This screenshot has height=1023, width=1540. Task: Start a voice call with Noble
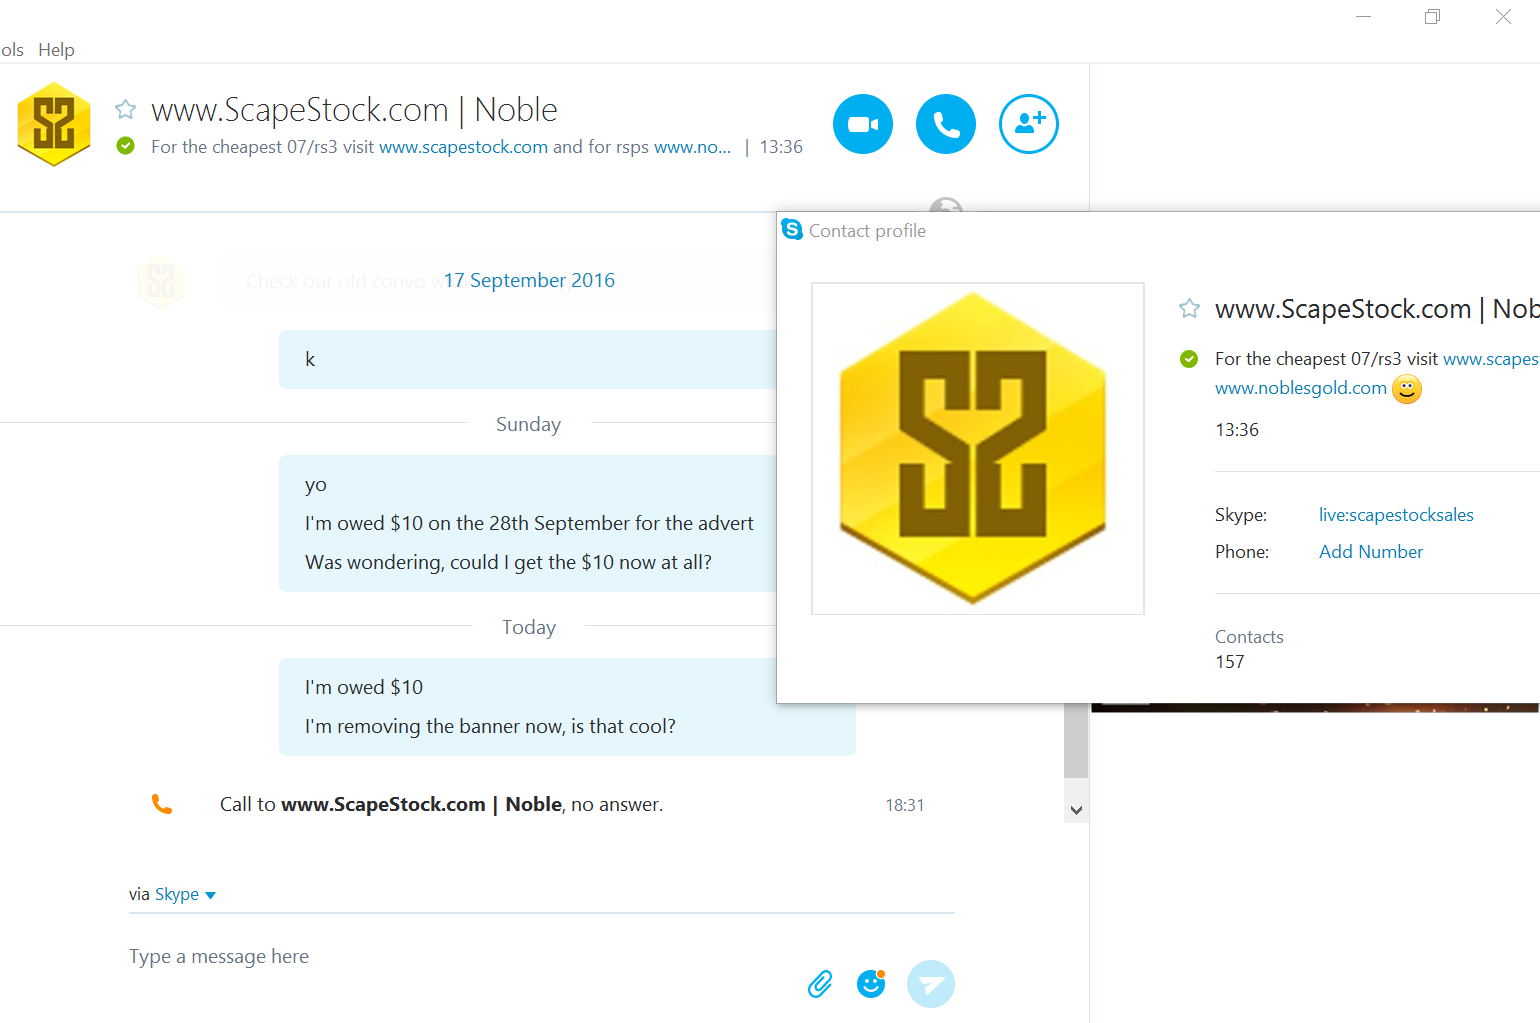click(x=946, y=124)
